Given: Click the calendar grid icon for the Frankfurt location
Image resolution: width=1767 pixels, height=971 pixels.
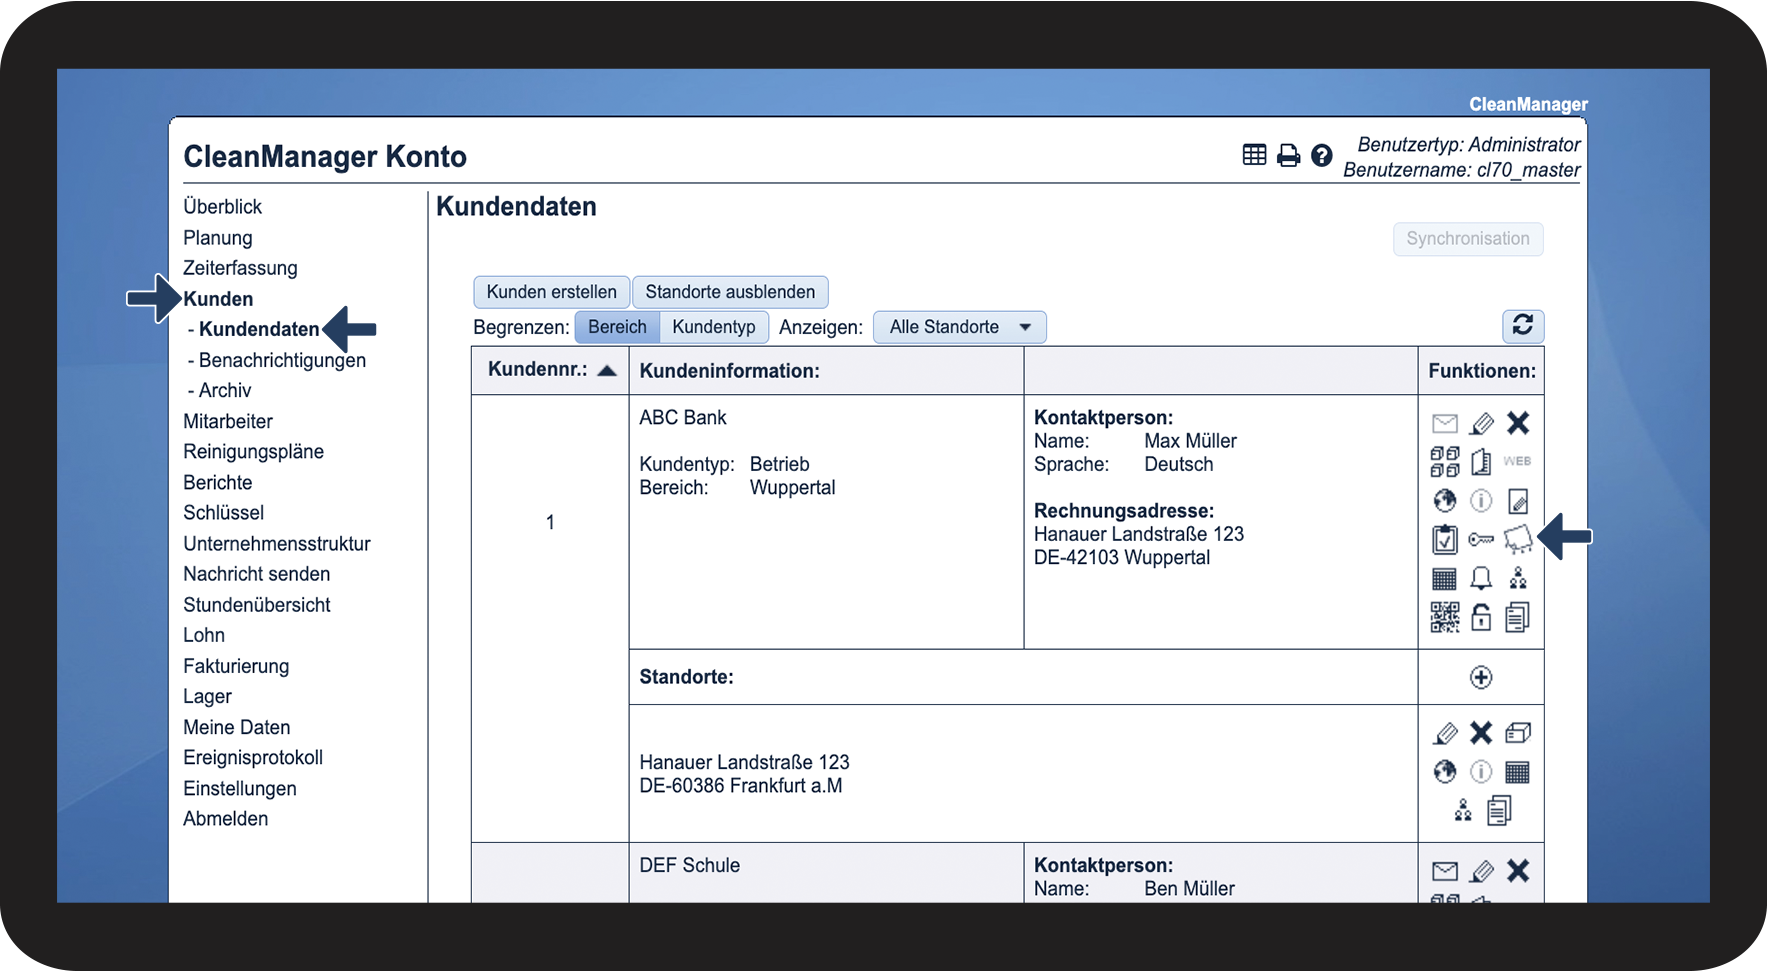Looking at the screenshot, I should (1518, 772).
